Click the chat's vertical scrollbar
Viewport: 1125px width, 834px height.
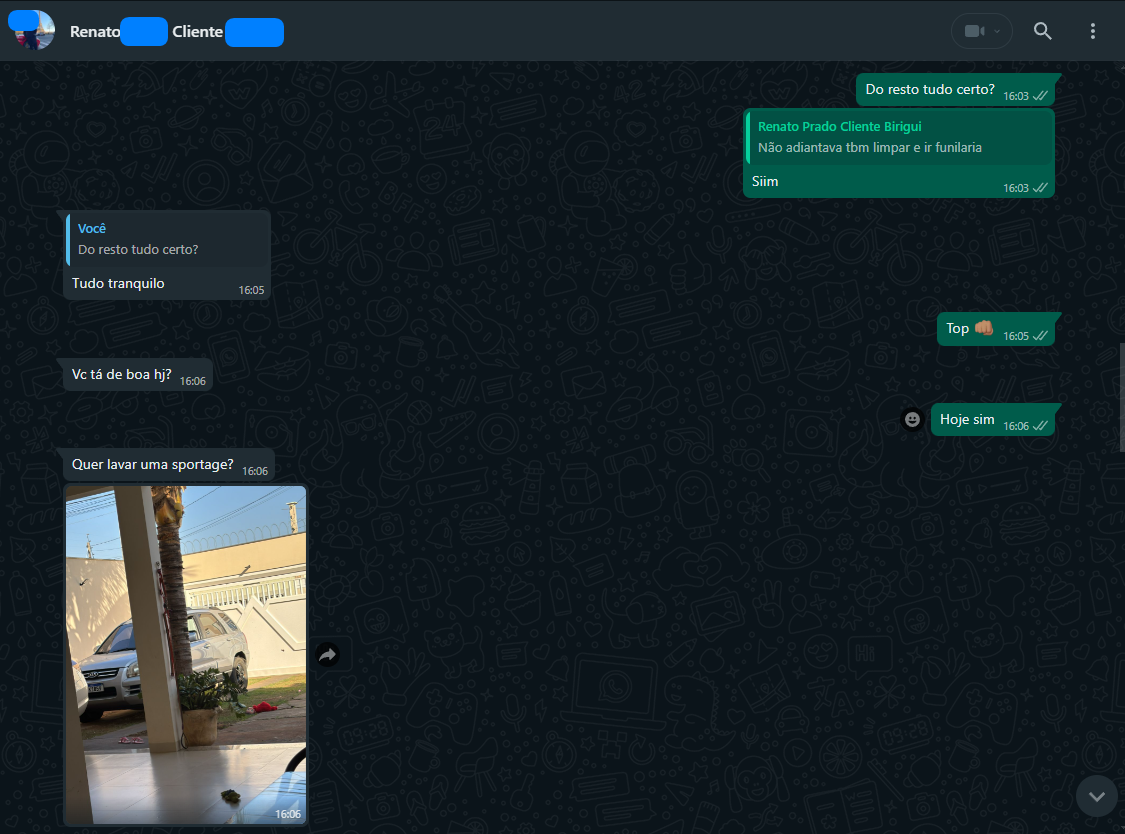pyautogui.click(x=1120, y=397)
